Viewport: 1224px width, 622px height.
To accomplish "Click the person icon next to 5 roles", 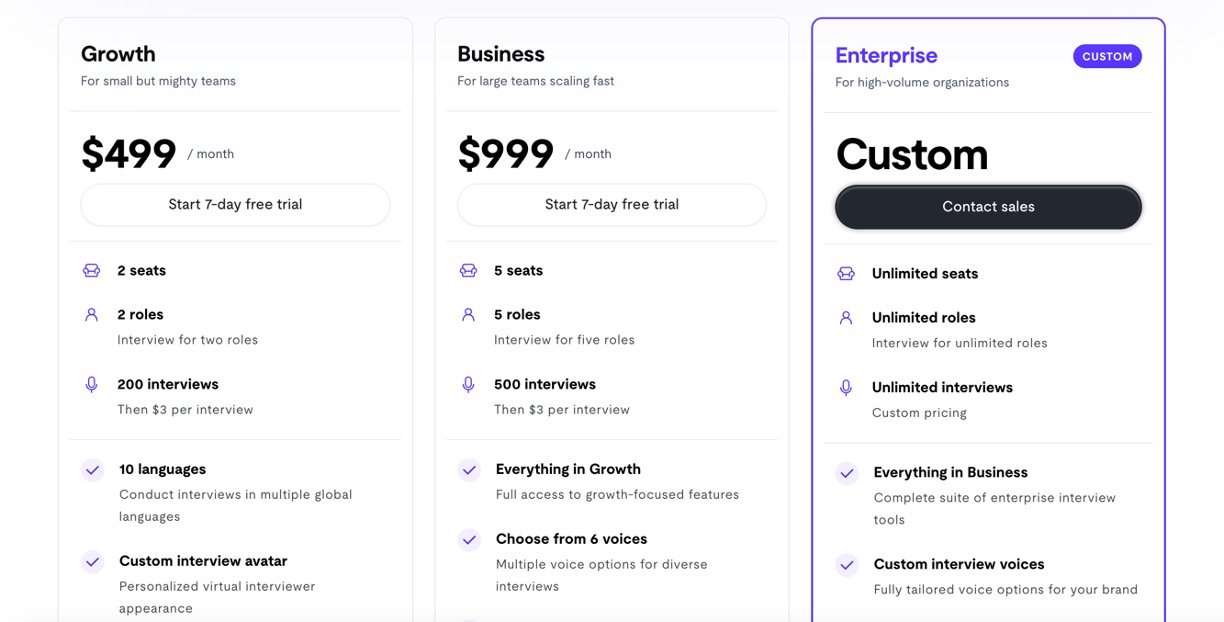I will (x=468, y=314).
